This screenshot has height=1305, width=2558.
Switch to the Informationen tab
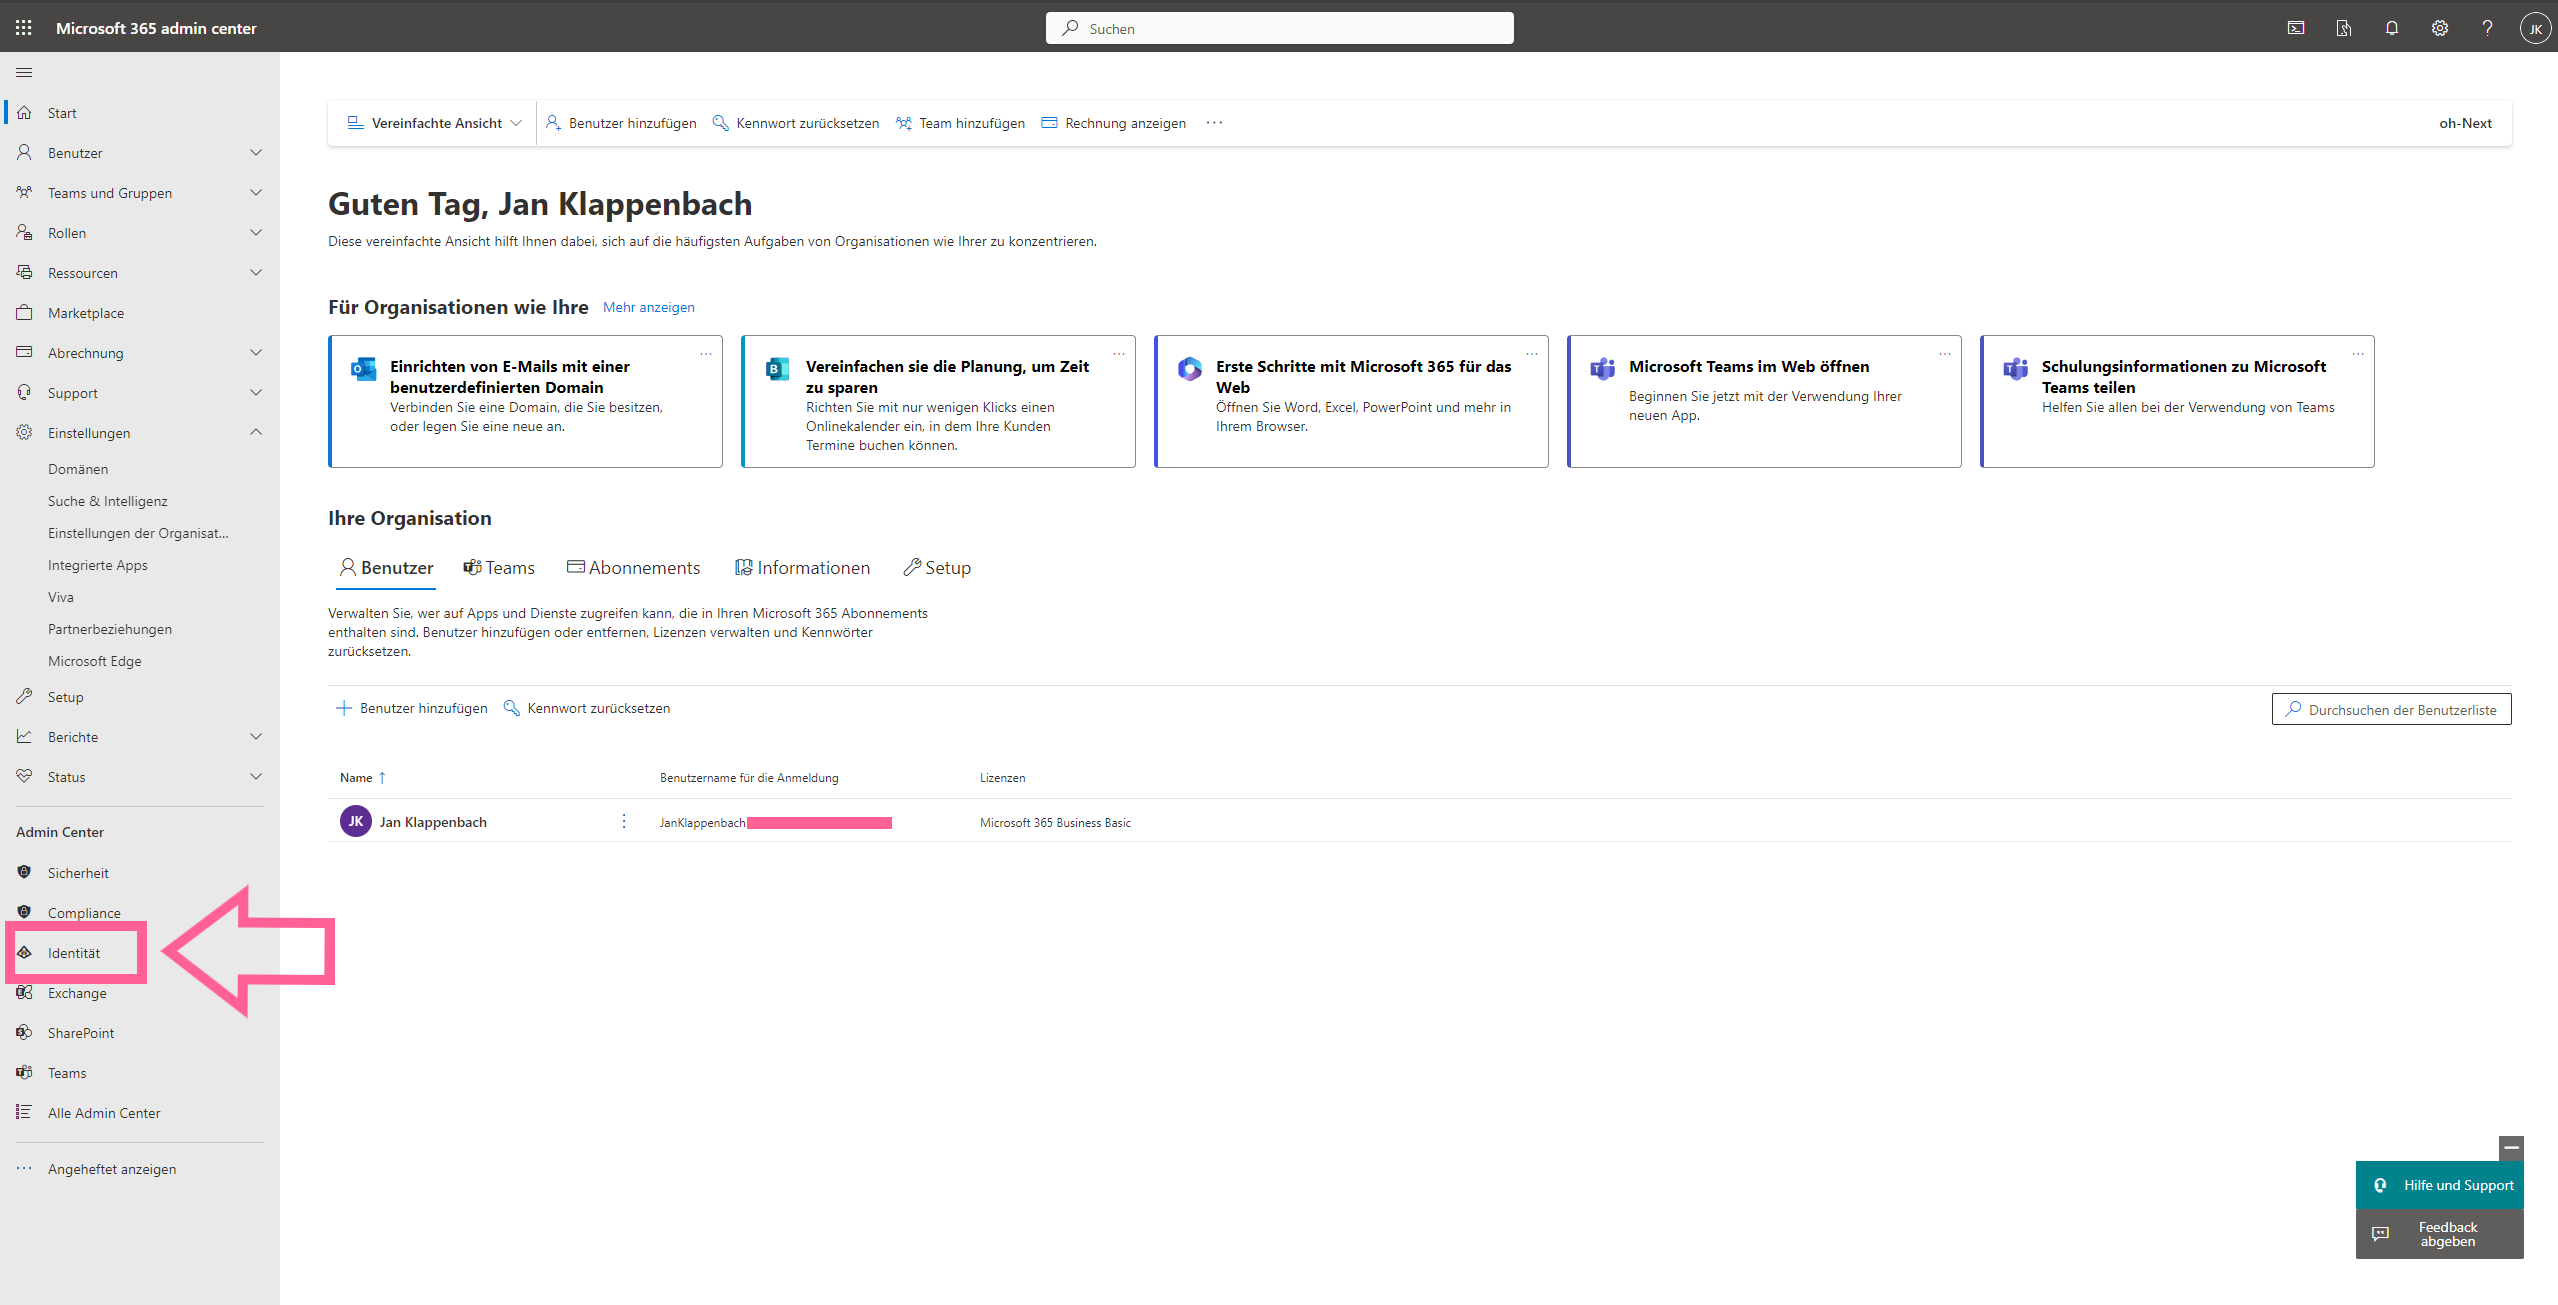pyautogui.click(x=802, y=567)
